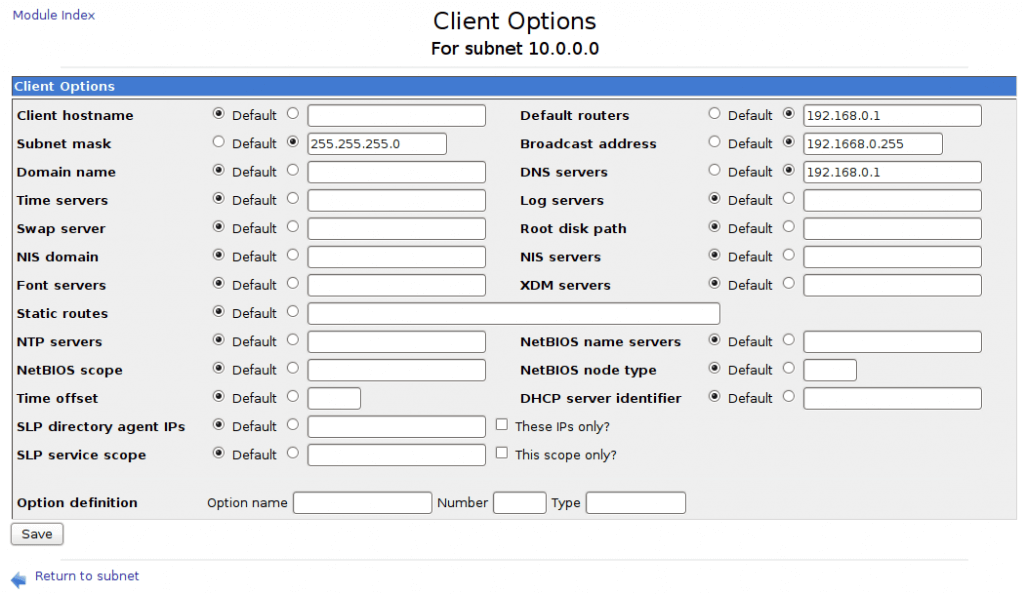This screenshot has height=594, width=1024.
Task: Click the Static routes text field
Action: pyautogui.click(x=513, y=314)
